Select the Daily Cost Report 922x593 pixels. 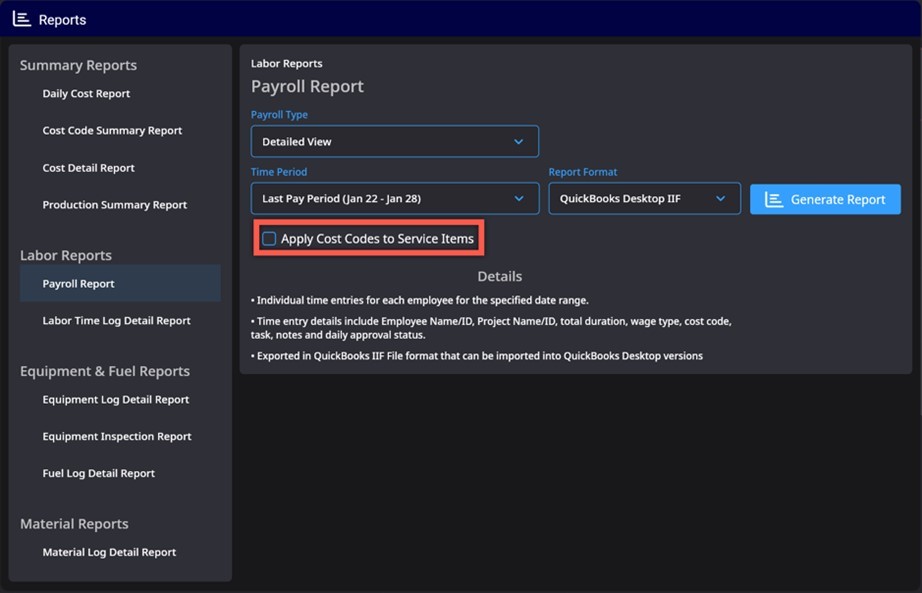[x=86, y=93]
